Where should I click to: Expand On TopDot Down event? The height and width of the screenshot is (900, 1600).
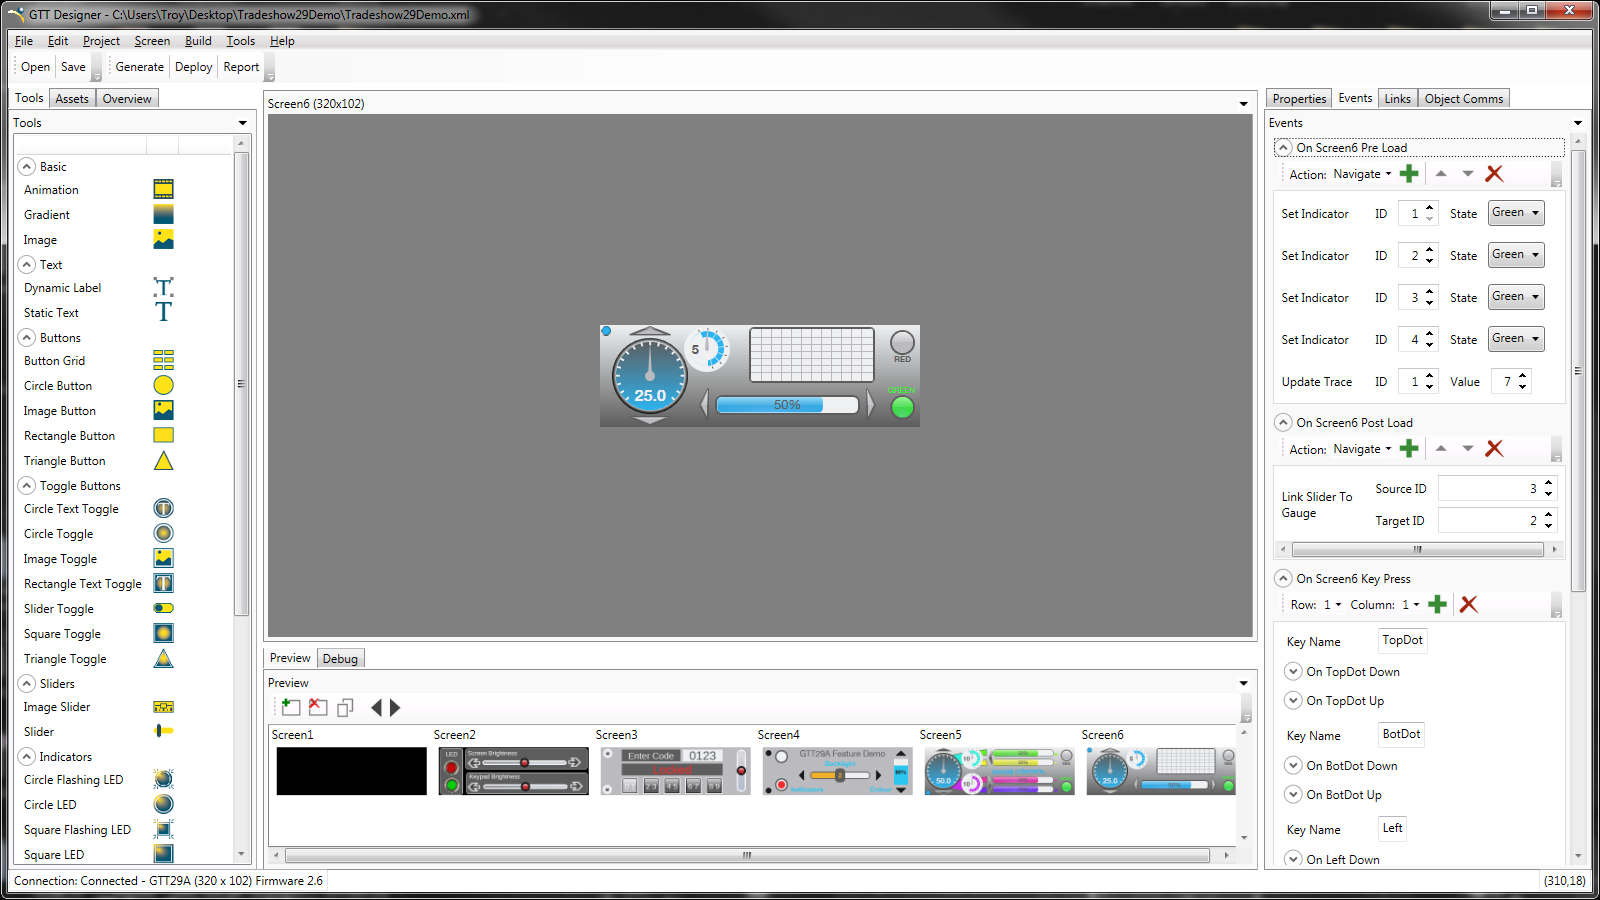click(x=1293, y=672)
